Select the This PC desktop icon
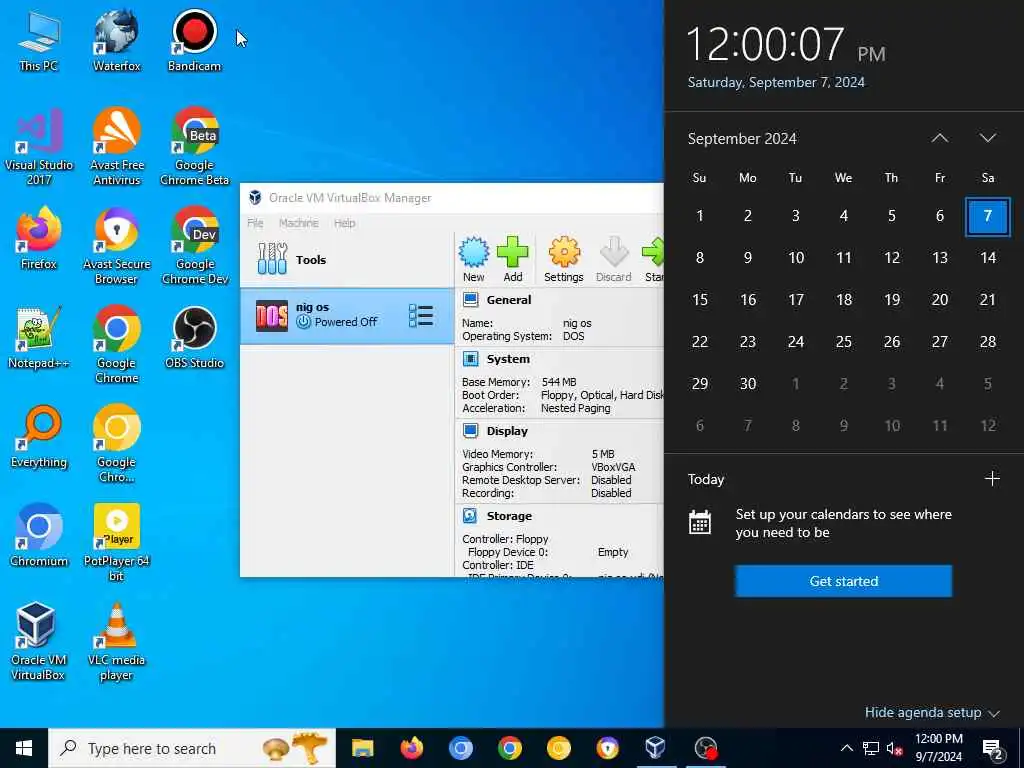The image size is (1024, 768). [x=39, y=40]
